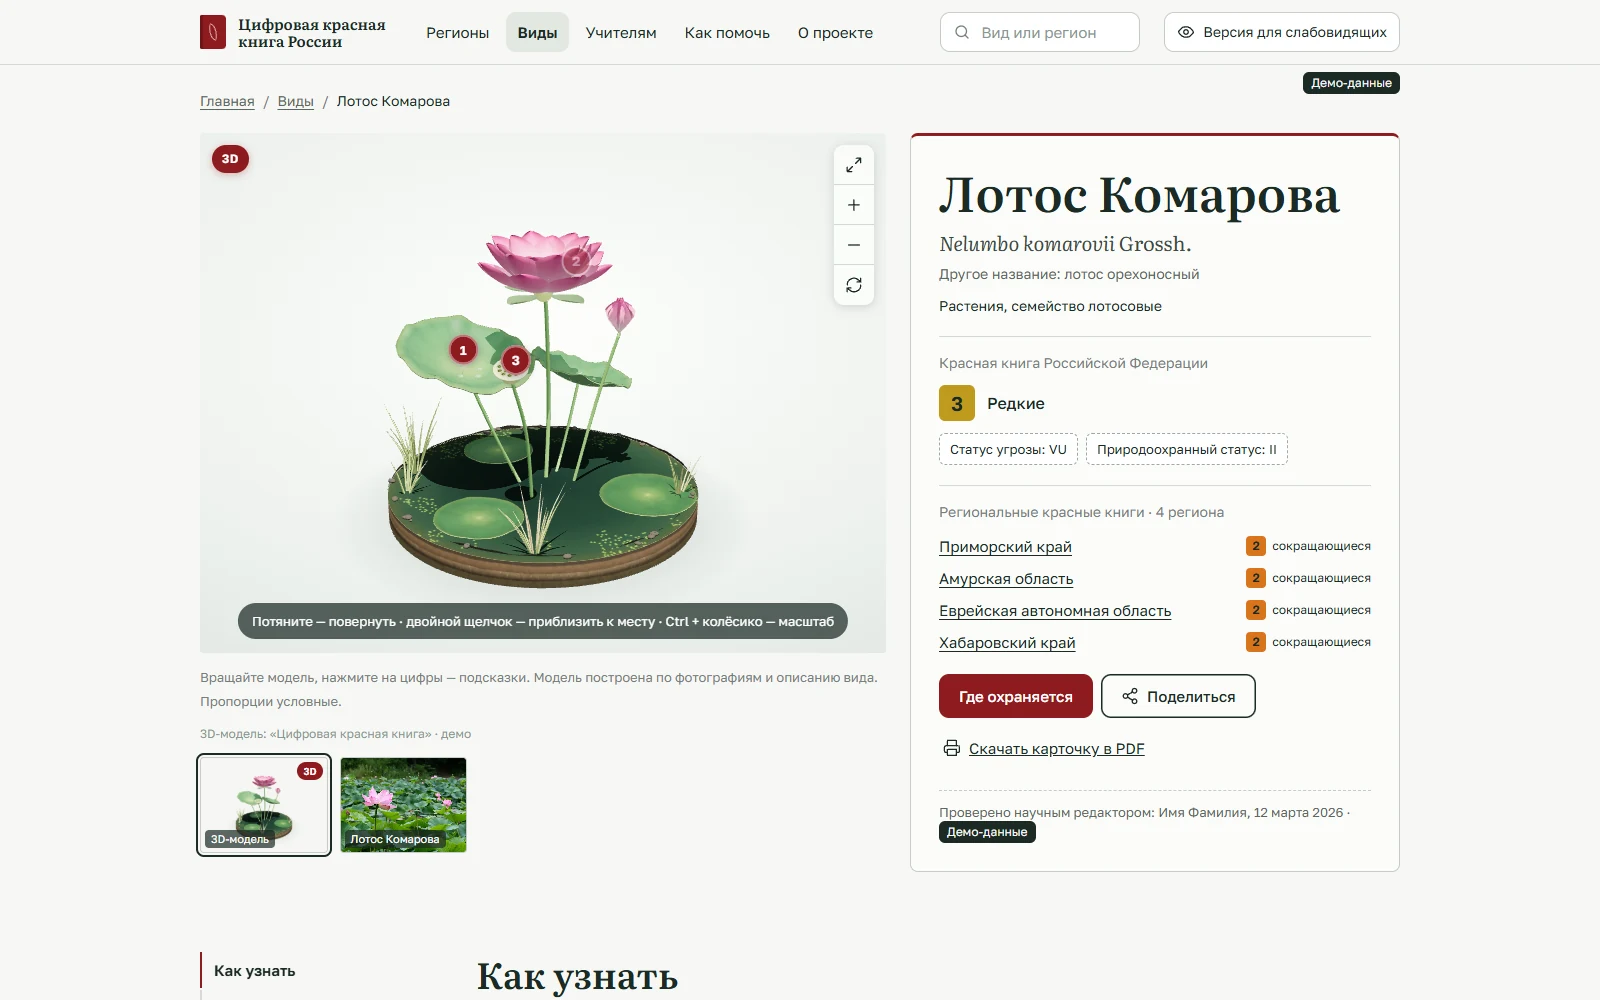Jump to Как узнать sidebar section
This screenshot has height=1000, width=1600.
click(x=255, y=971)
